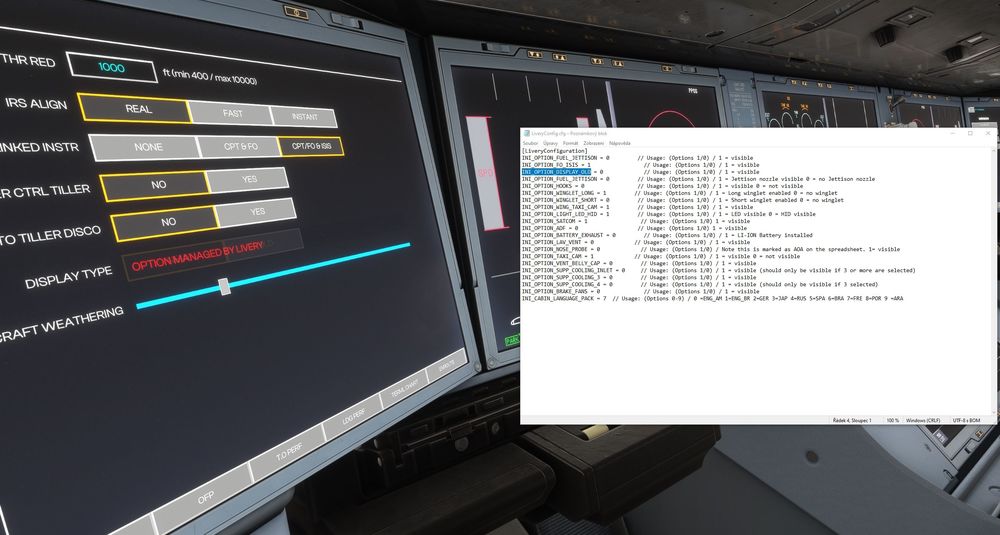Open the Formát menu in Notepad
Viewport: 1000px width, 535px height.
pyautogui.click(x=573, y=143)
